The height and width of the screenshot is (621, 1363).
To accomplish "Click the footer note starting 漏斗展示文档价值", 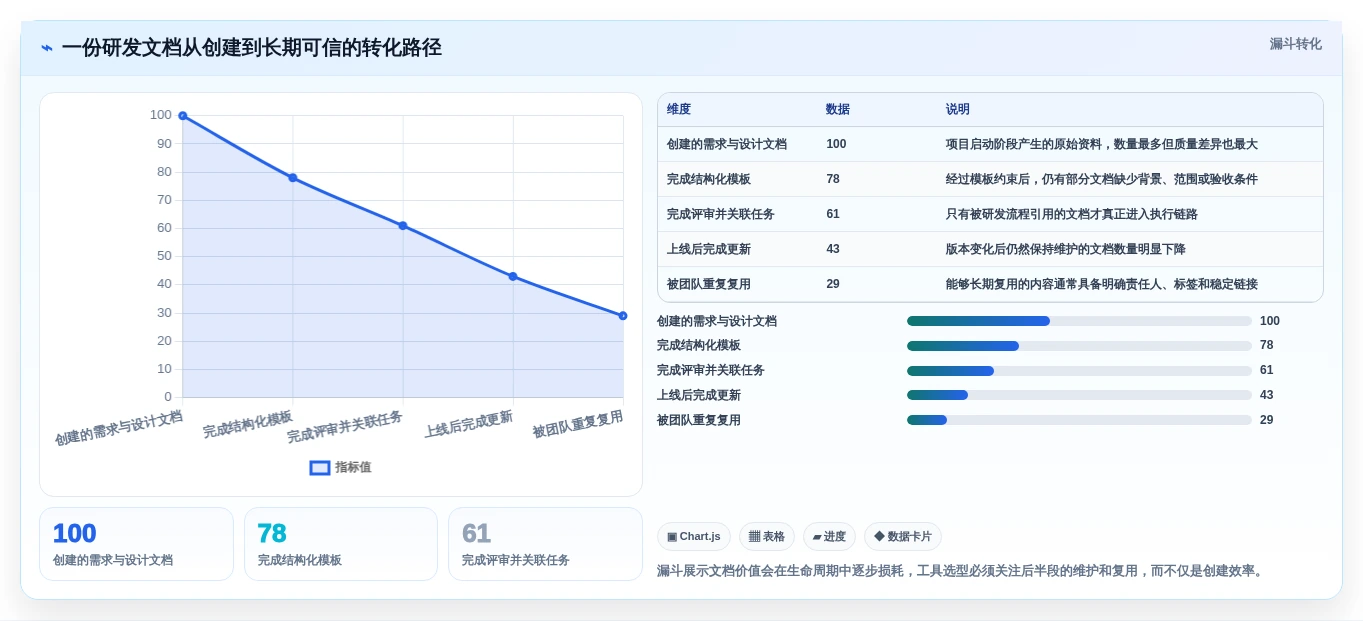I will click(962, 571).
